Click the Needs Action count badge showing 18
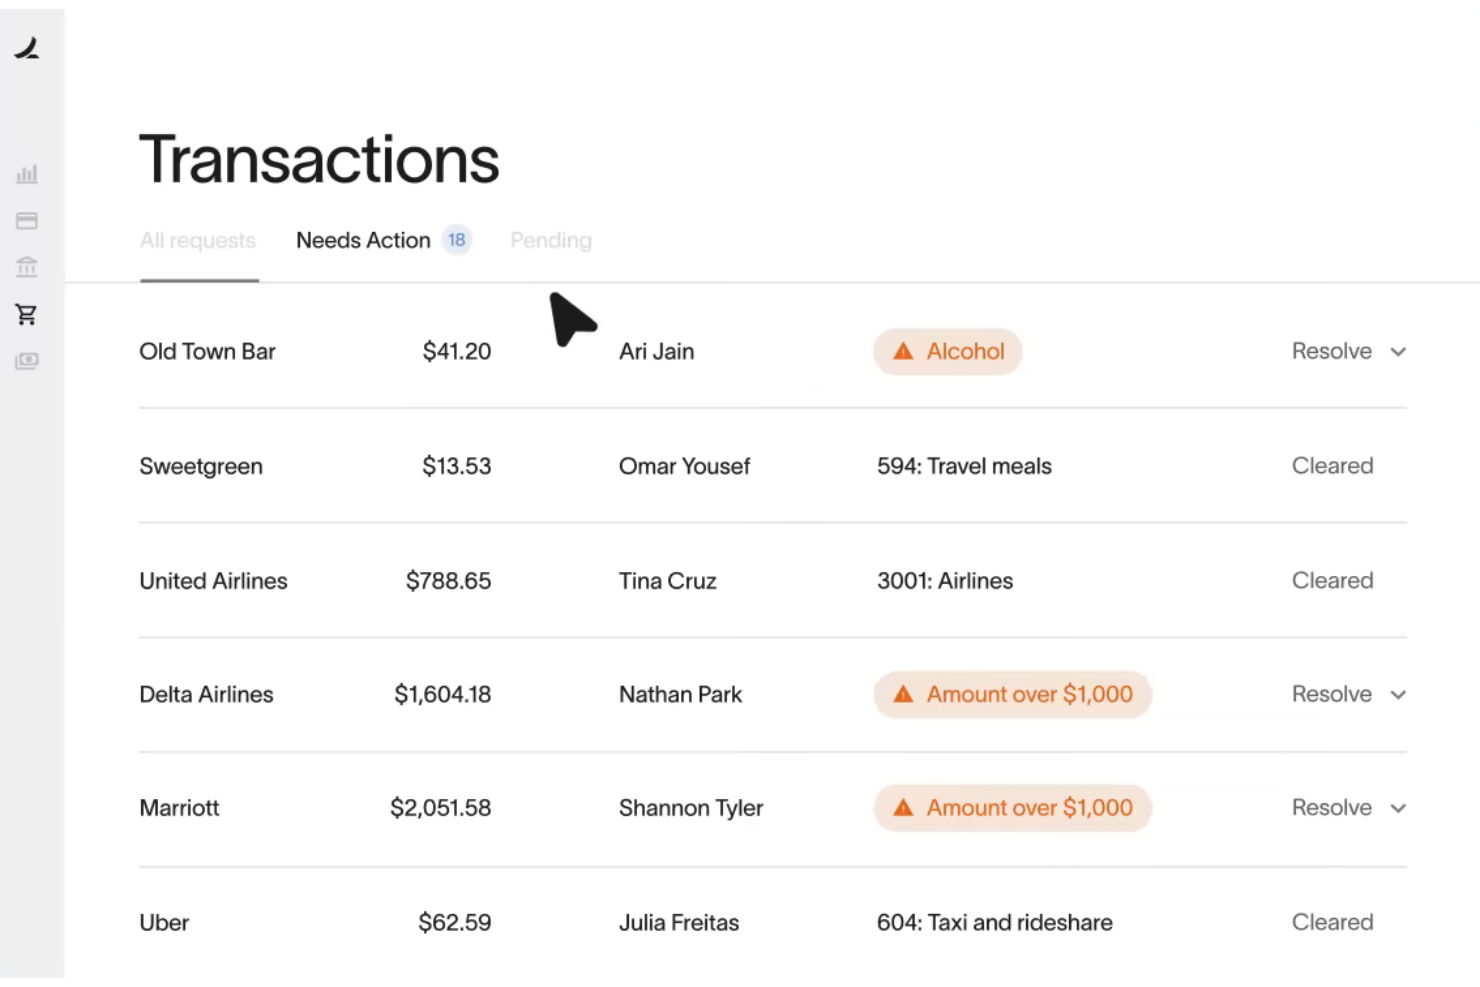 456,240
